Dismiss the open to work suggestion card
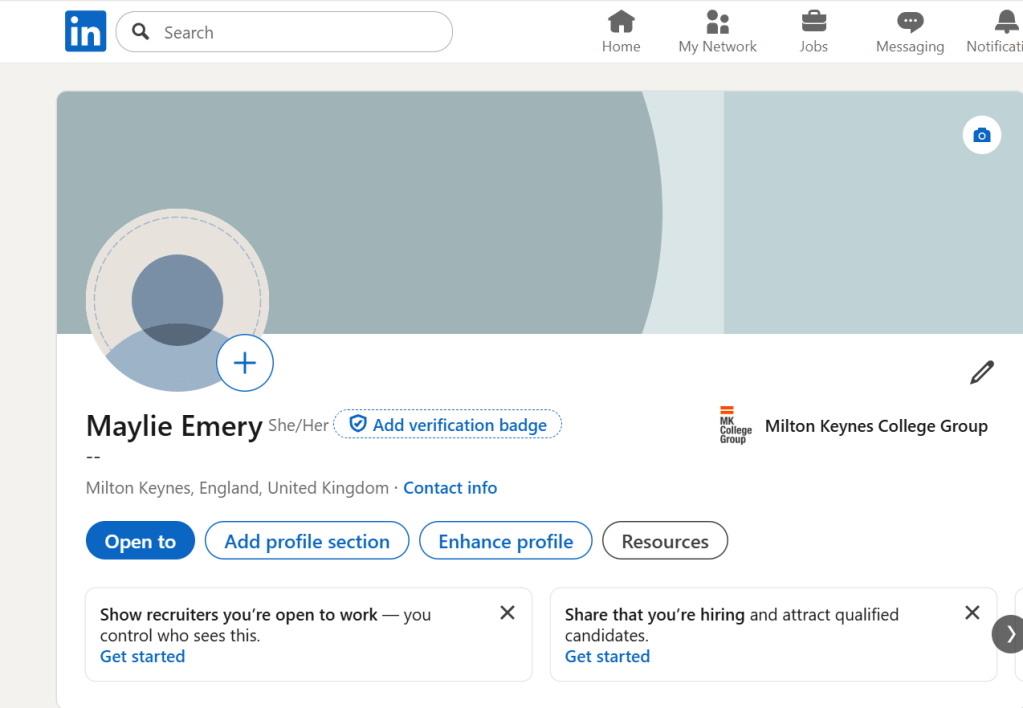Viewport: 1023px width, 708px height. pyautogui.click(x=507, y=613)
